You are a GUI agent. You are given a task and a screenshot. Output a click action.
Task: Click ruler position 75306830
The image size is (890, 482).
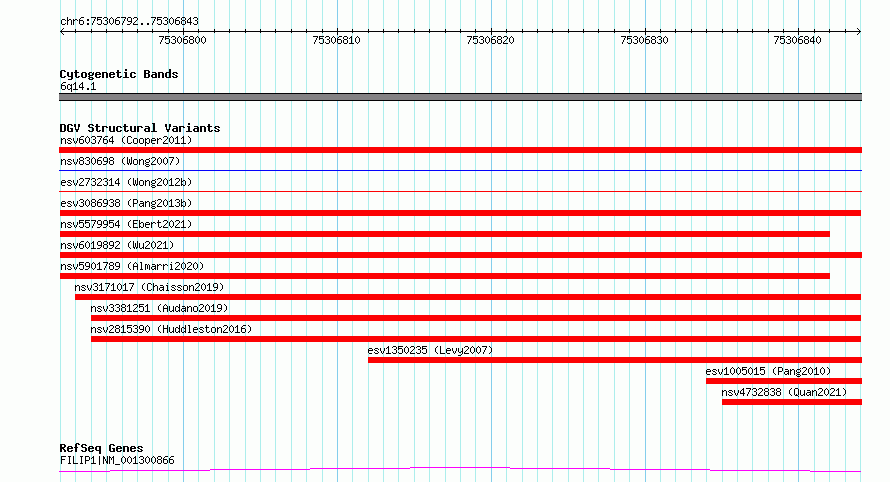click(x=645, y=40)
